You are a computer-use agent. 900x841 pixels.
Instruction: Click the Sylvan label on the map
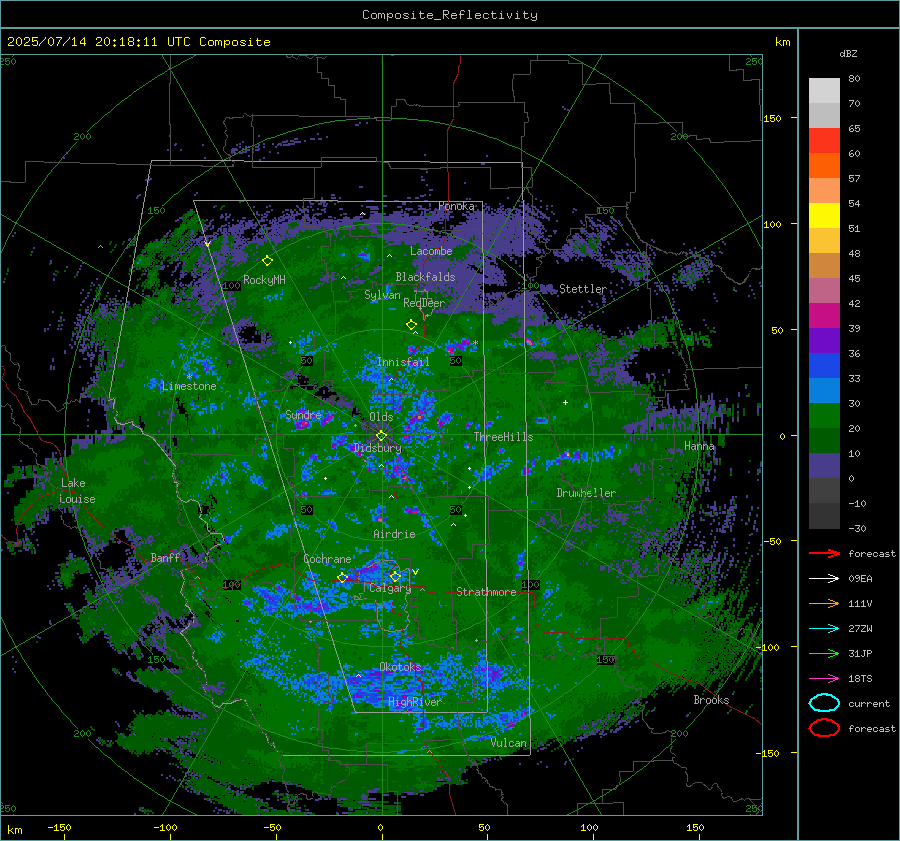[x=382, y=295]
